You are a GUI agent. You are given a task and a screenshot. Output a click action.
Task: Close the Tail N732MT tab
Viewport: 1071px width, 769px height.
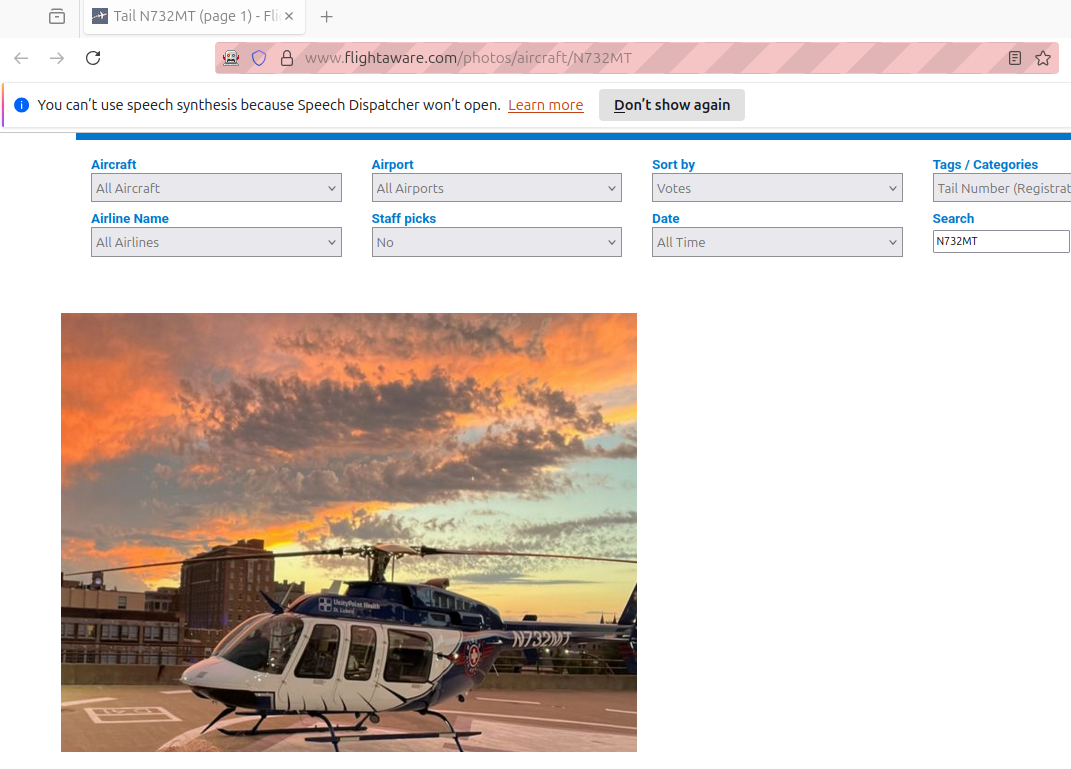(289, 17)
